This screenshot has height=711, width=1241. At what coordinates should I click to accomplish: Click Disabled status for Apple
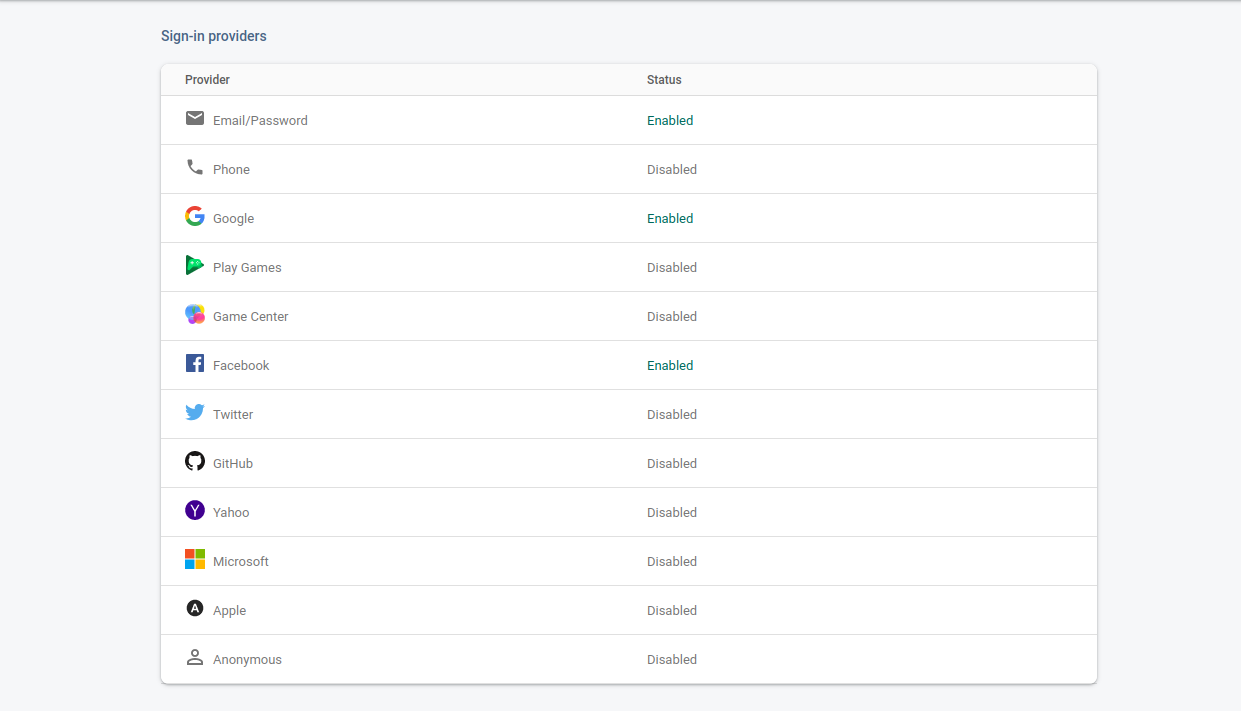pyautogui.click(x=672, y=610)
